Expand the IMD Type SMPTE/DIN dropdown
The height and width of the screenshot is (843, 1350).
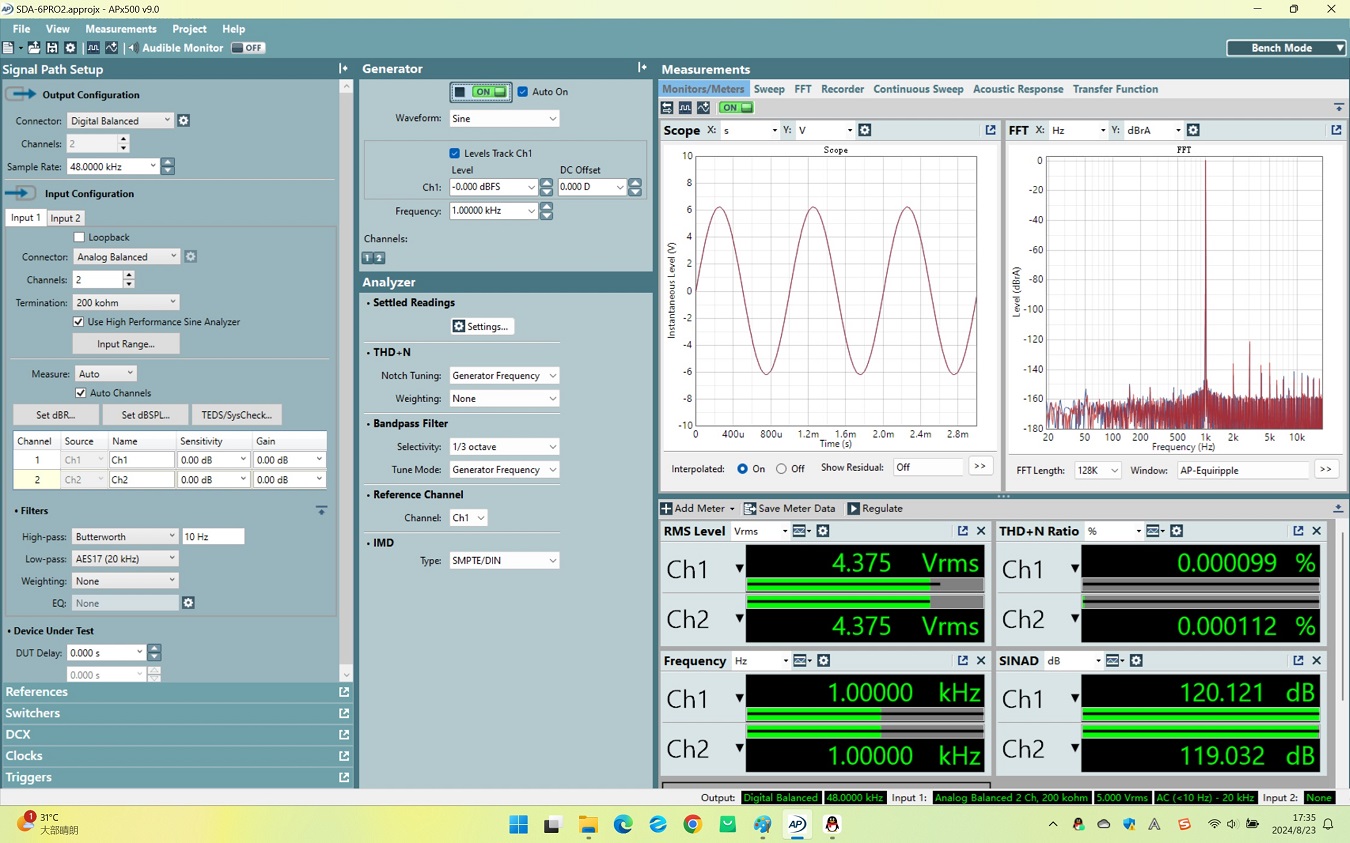pyautogui.click(x=504, y=561)
